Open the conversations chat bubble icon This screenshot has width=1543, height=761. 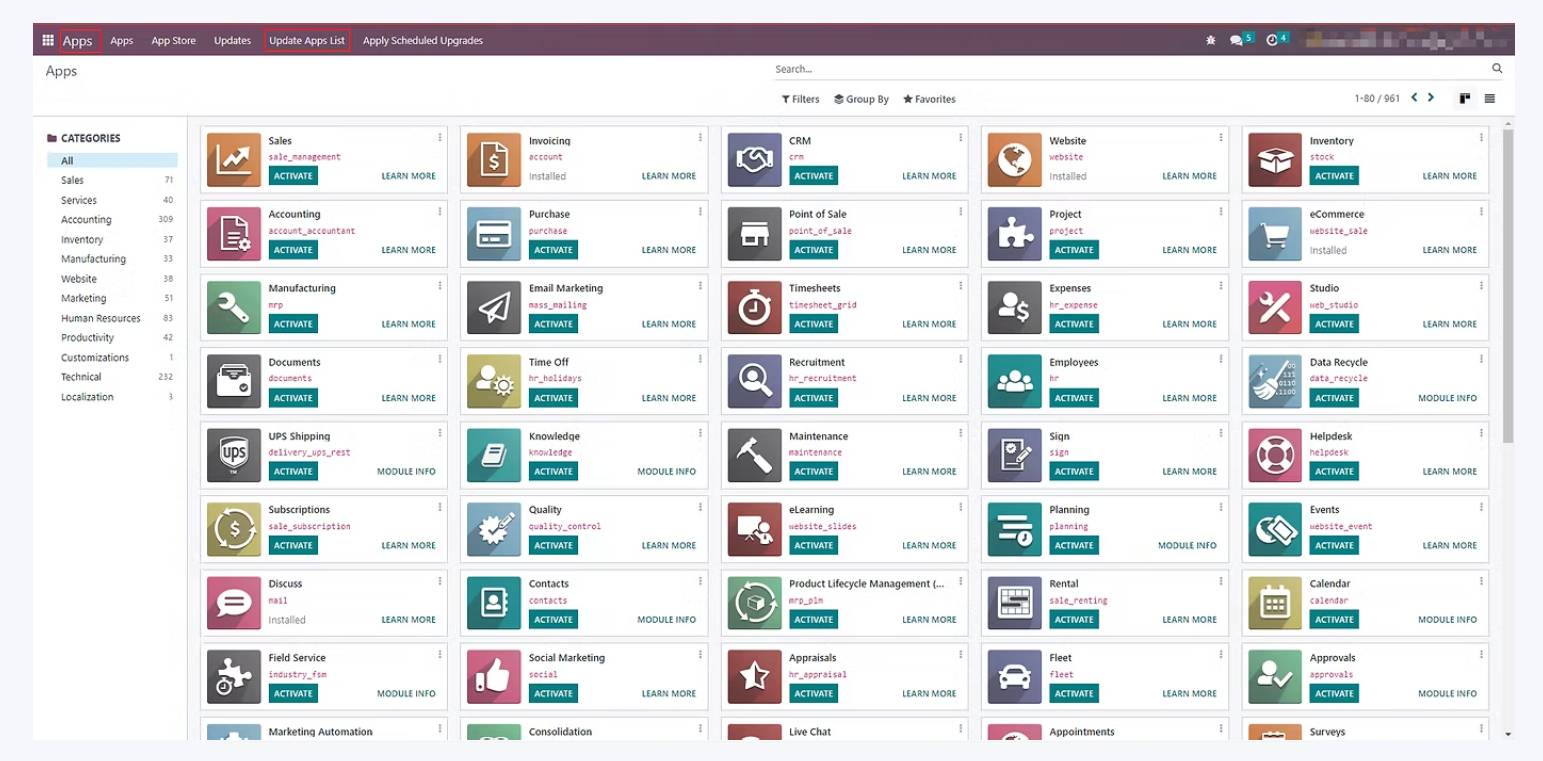[x=1236, y=40]
